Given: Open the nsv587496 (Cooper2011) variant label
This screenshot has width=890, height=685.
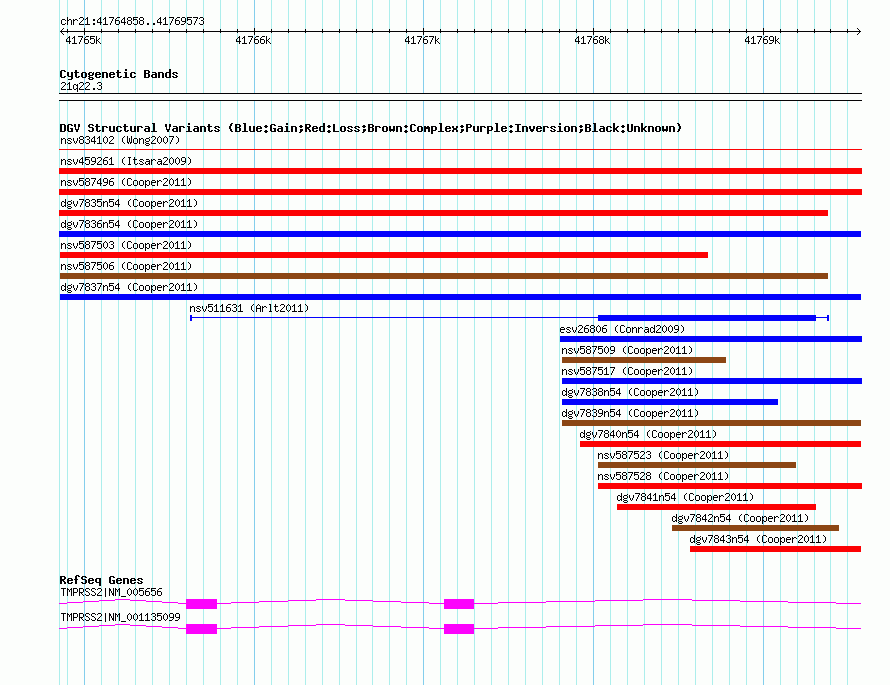Looking at the screenshot, I should [x=126, y=182].
